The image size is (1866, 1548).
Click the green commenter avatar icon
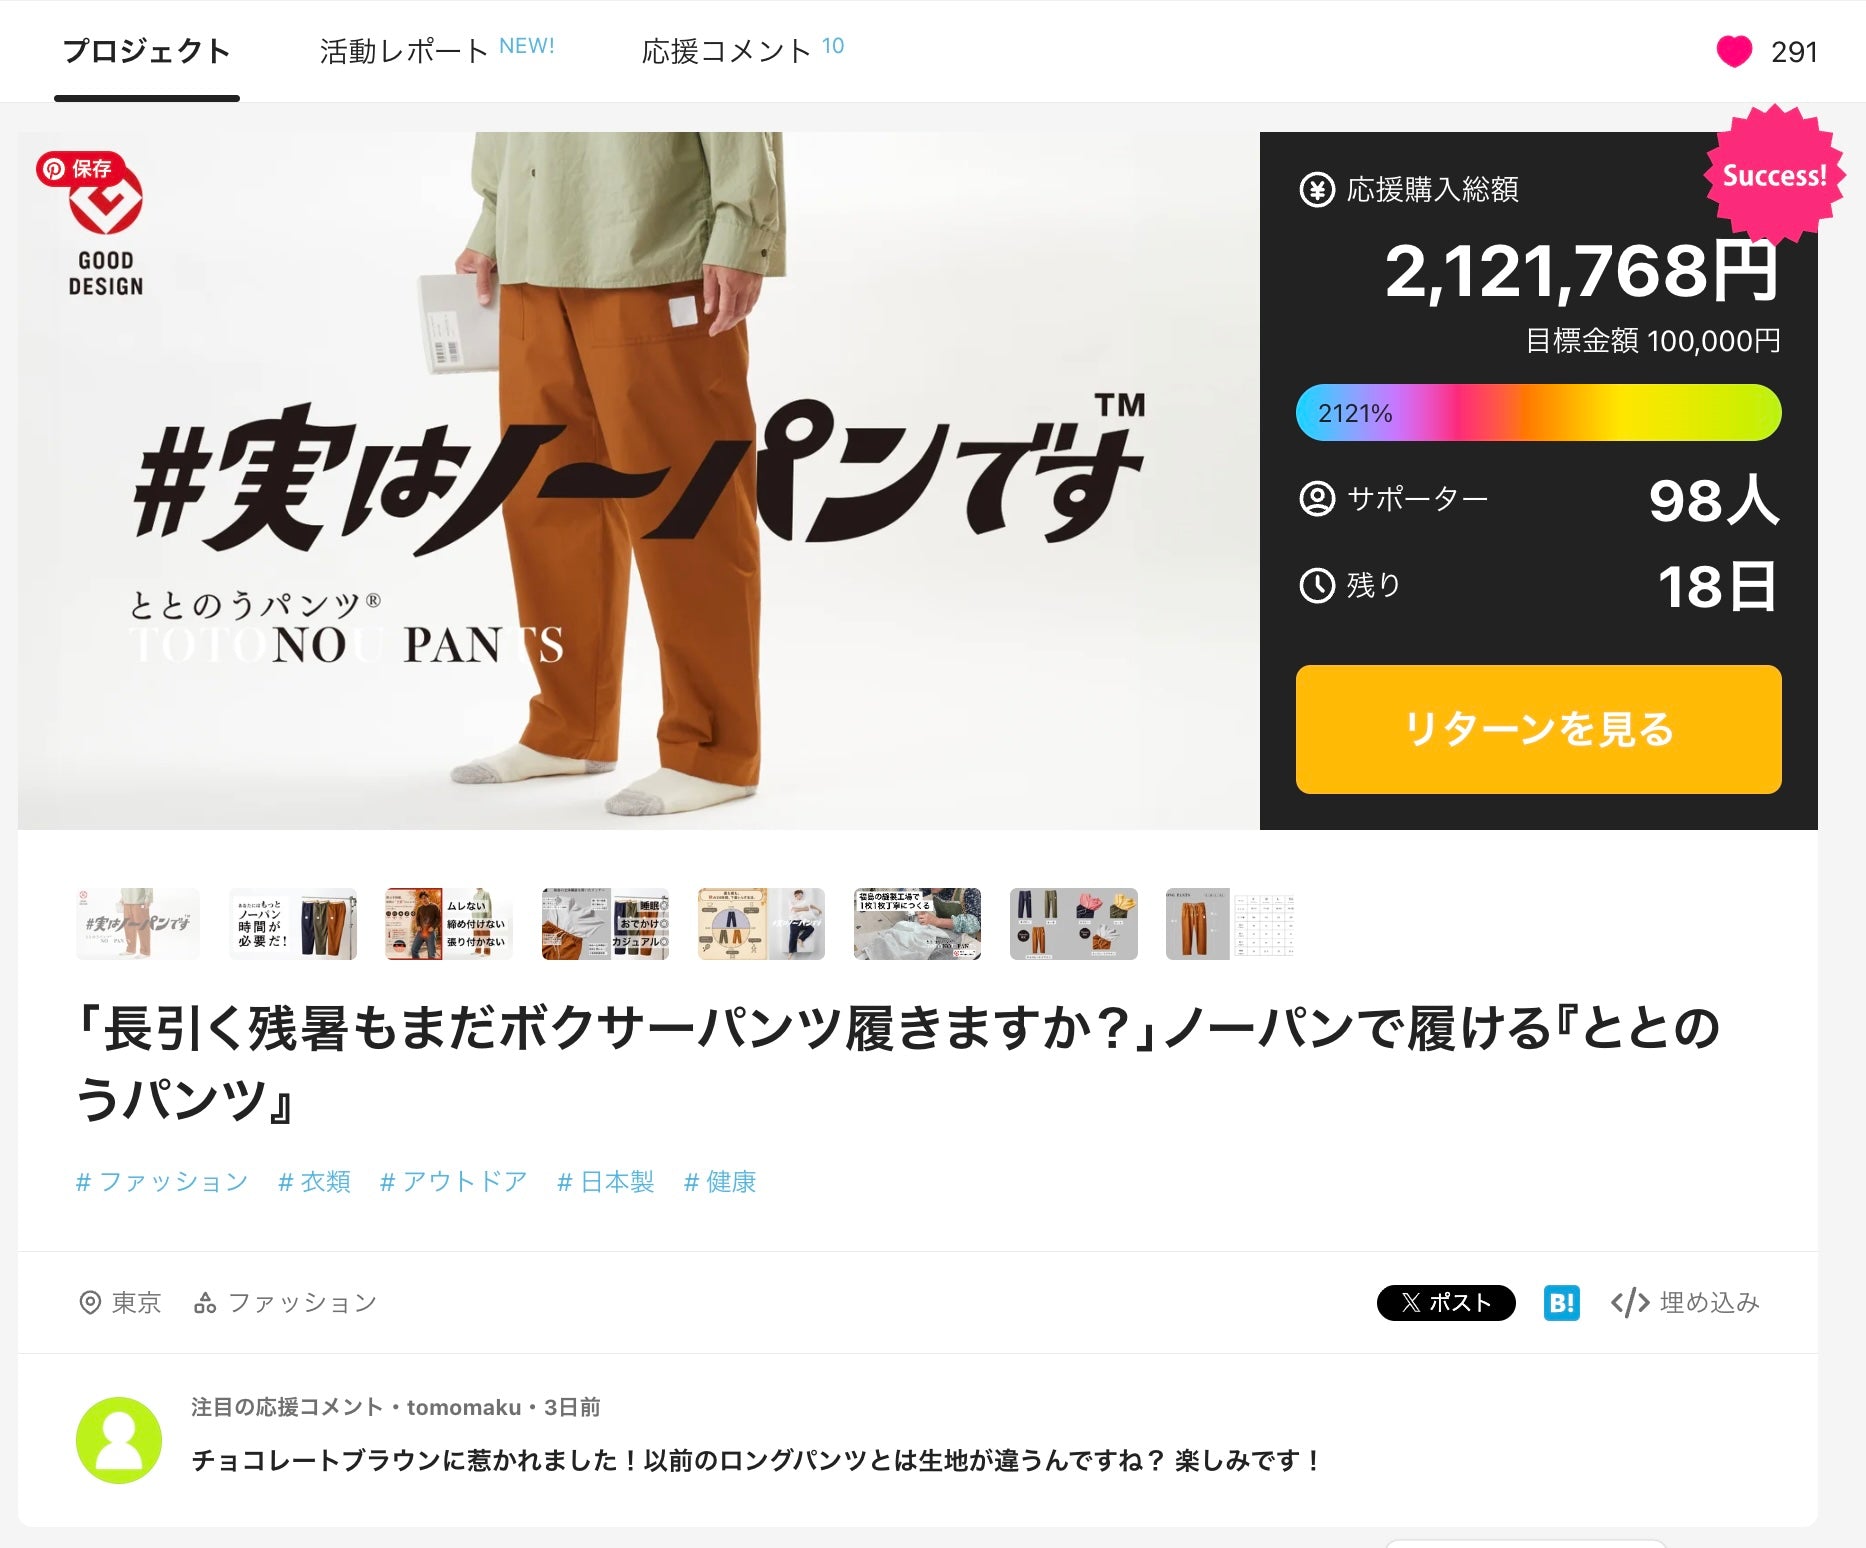(119, 1440)
